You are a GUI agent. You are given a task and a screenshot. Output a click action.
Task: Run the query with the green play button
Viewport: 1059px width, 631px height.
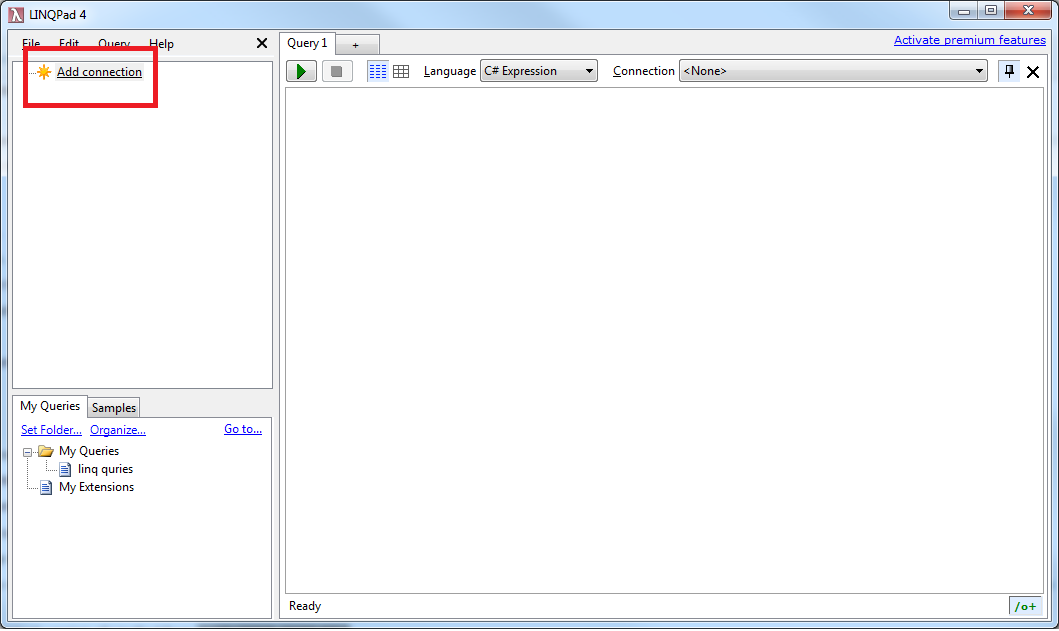coord(301,72)
